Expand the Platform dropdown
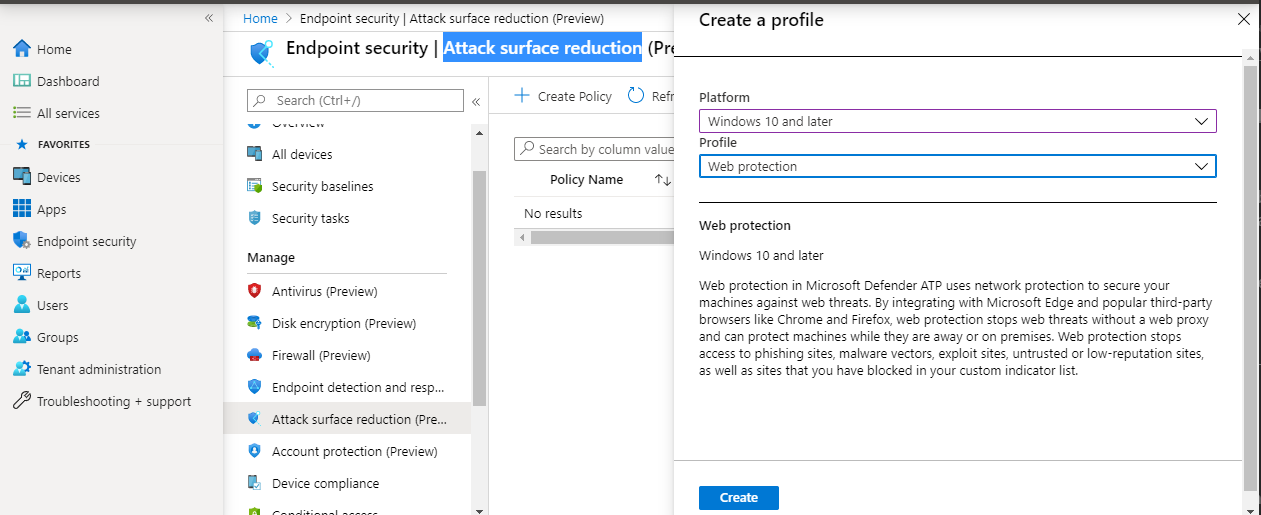This screenshot has width=1261, height=515. point(958,121)
